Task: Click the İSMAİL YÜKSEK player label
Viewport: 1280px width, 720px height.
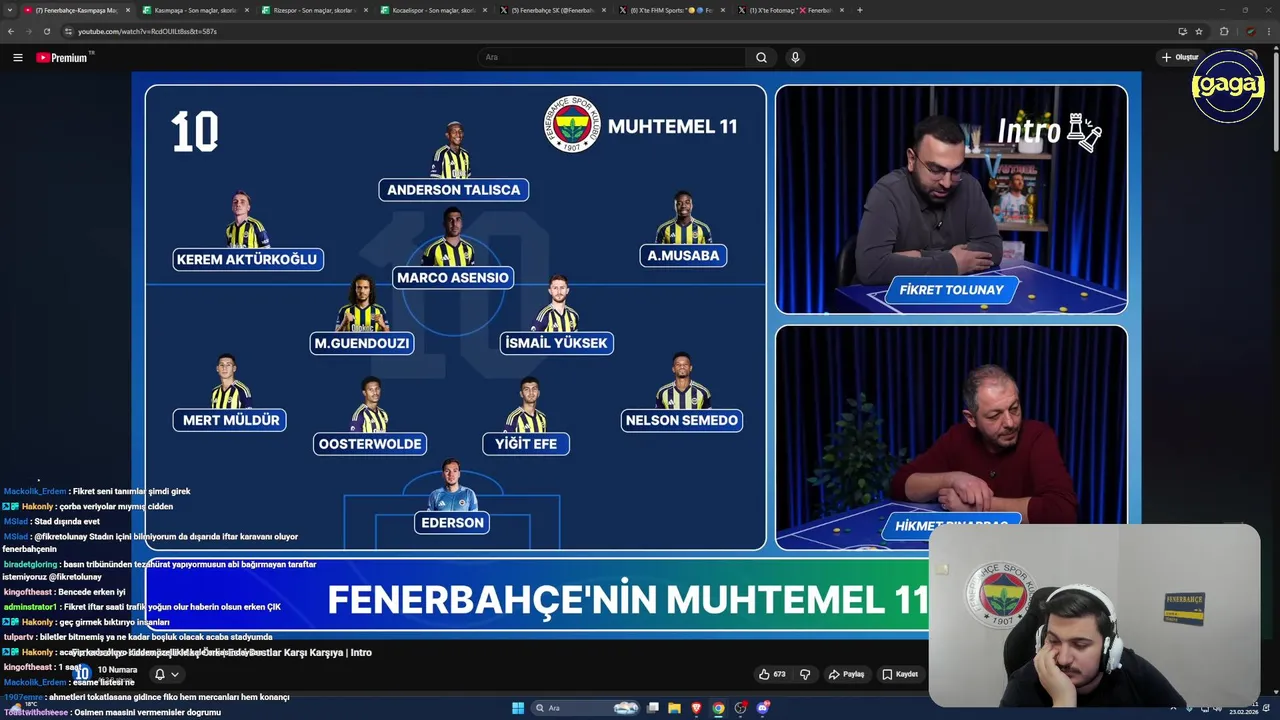Action: 556,343
